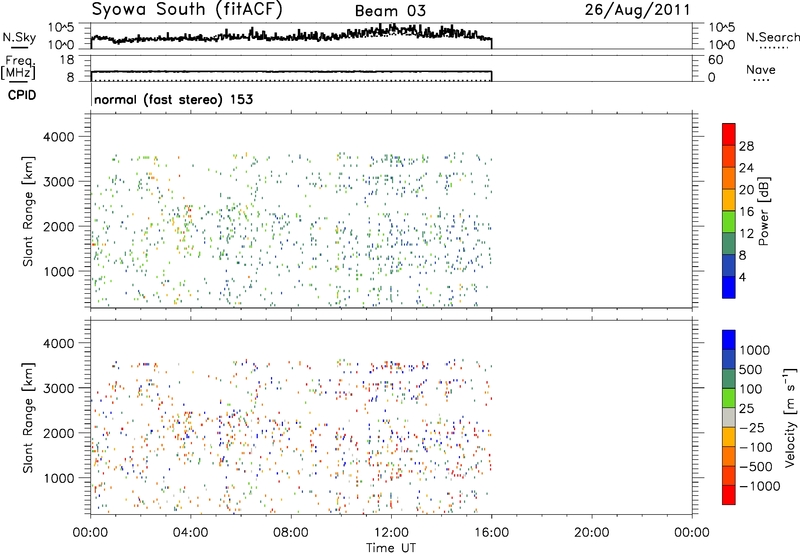The width and height of the screenshot is (800, 554).
Task: Click the "20:00" time axis label
Action: [x=592, y=533]
